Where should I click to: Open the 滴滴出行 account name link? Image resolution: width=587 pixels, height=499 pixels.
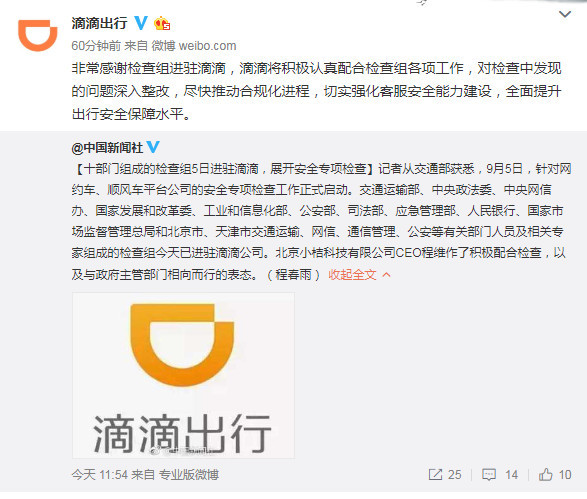pyautogui.click(x=100, y=23)
